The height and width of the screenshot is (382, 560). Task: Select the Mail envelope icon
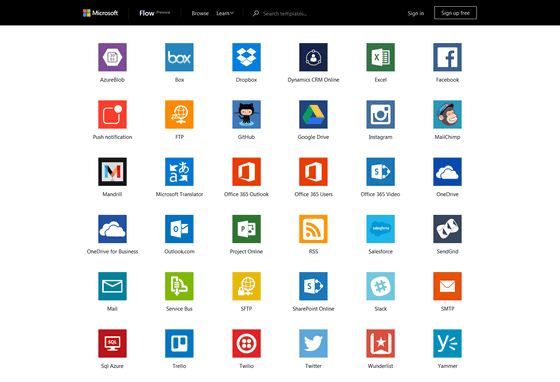coord(112,286)
